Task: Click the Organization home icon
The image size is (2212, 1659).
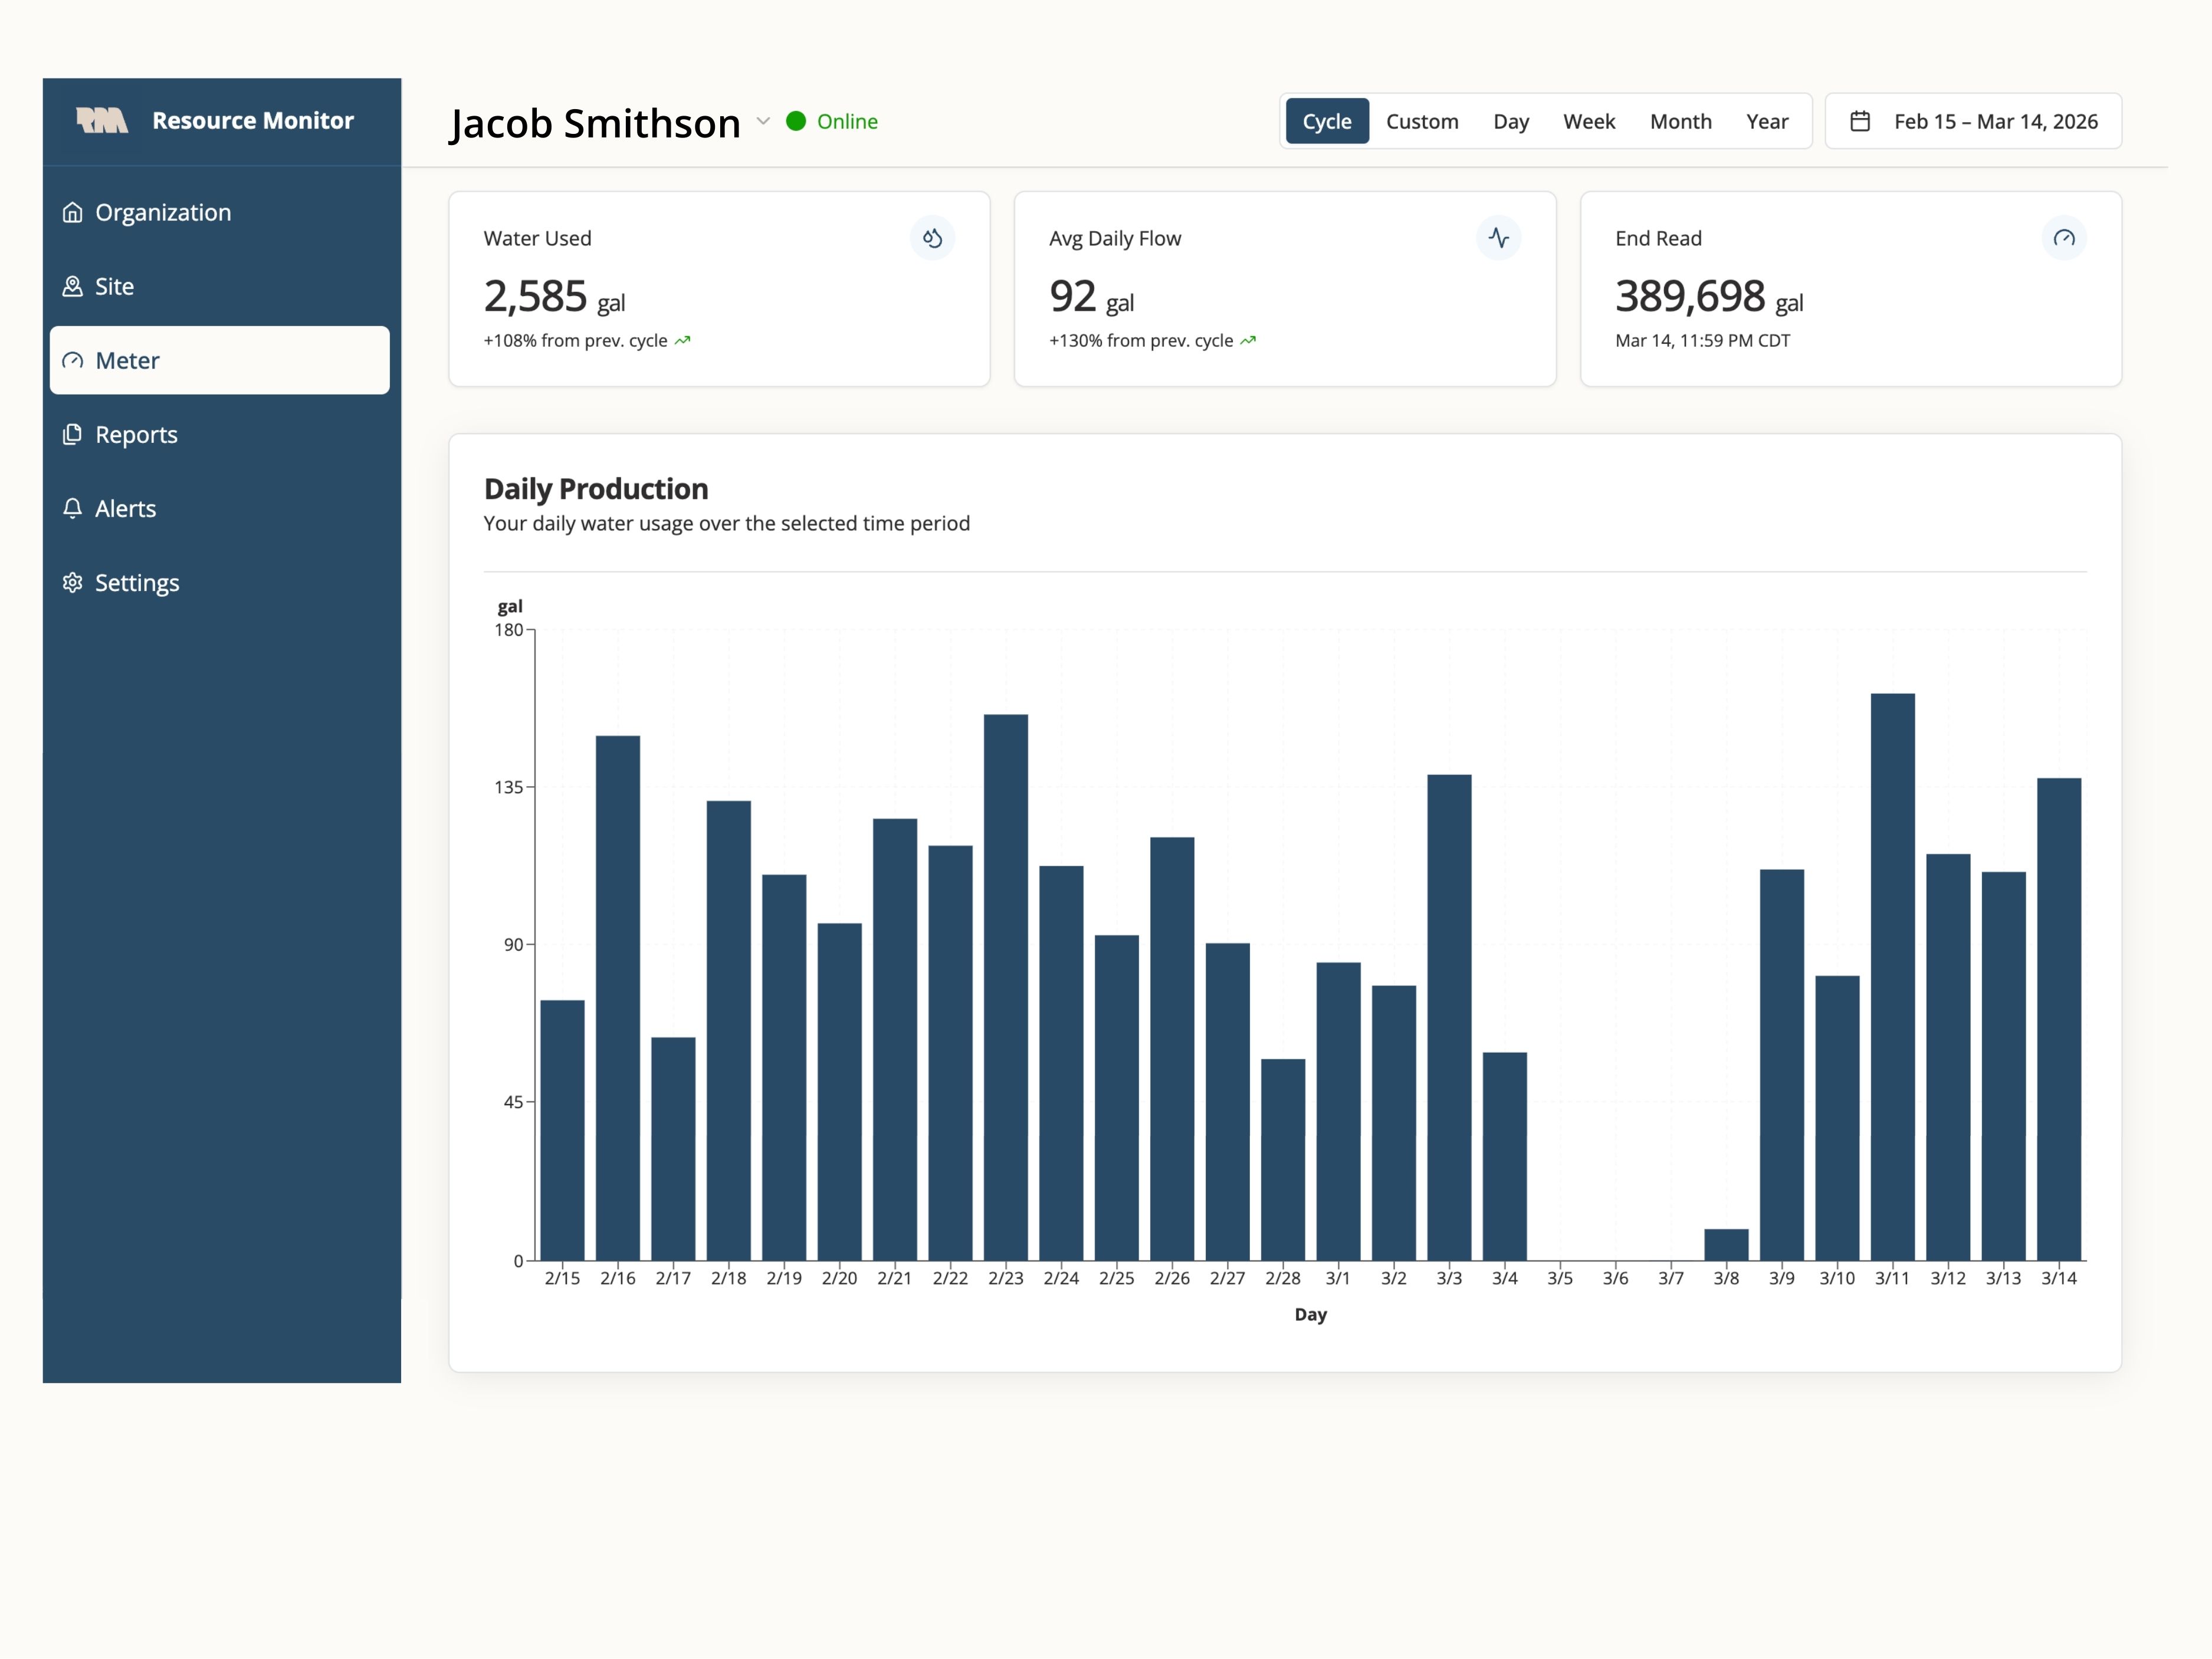Action: point(72,212)
